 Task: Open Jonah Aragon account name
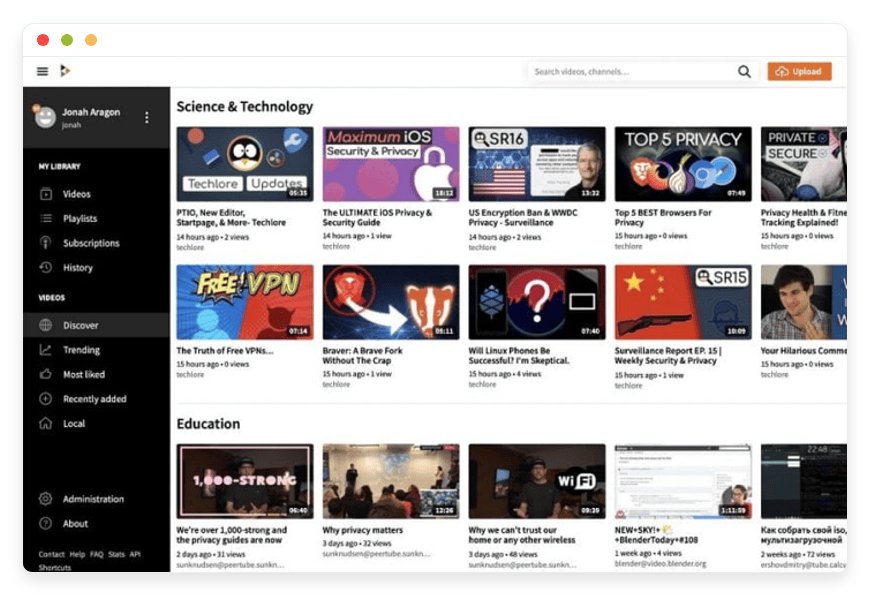click(91, 112)
